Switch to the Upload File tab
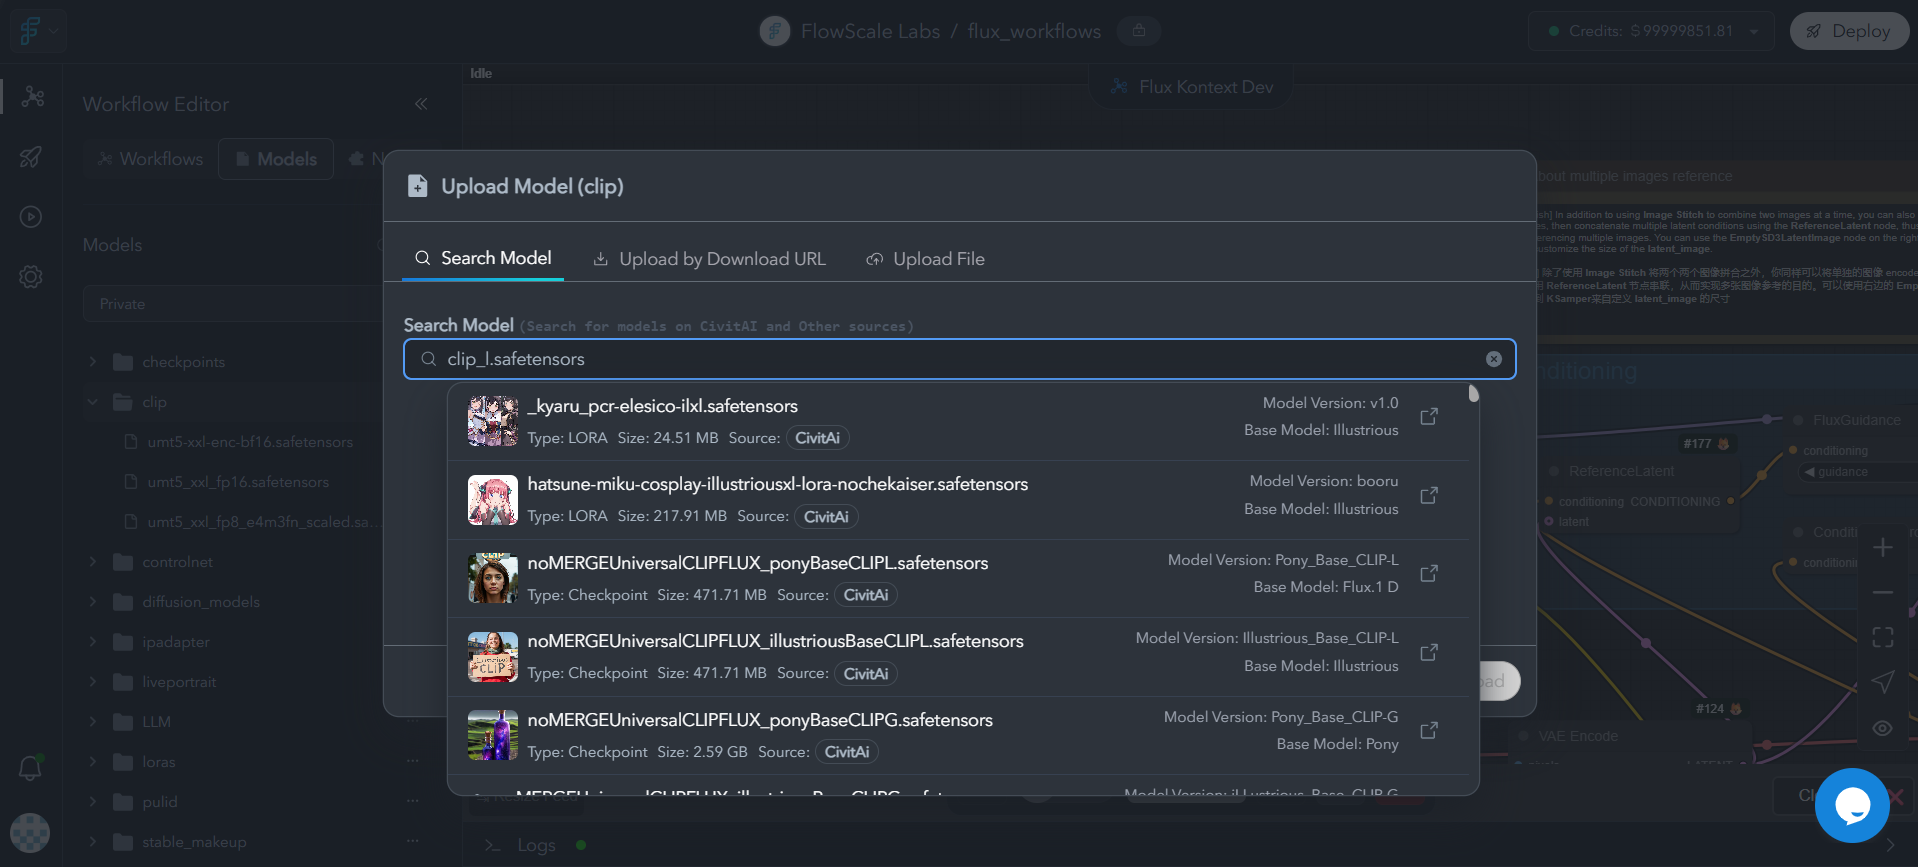The height and width of the screenshot is (867, 1918). 925,259
